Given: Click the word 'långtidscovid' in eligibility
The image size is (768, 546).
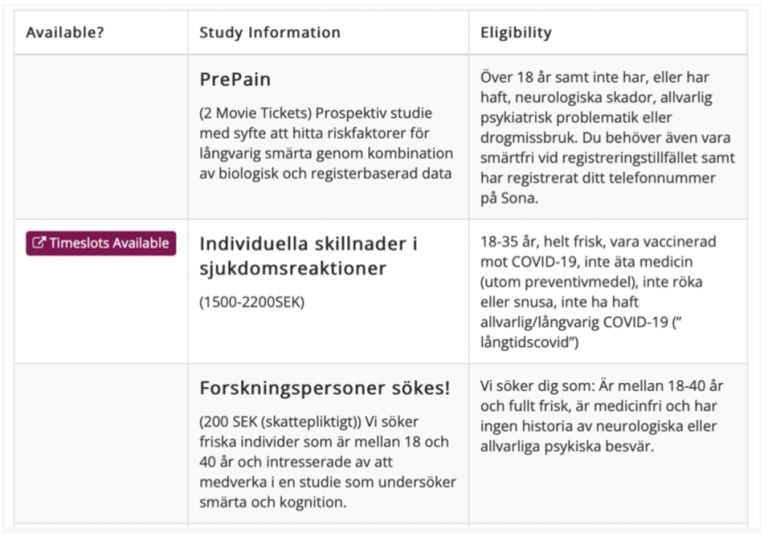Looking at the screenshot, I should [530, 343].
